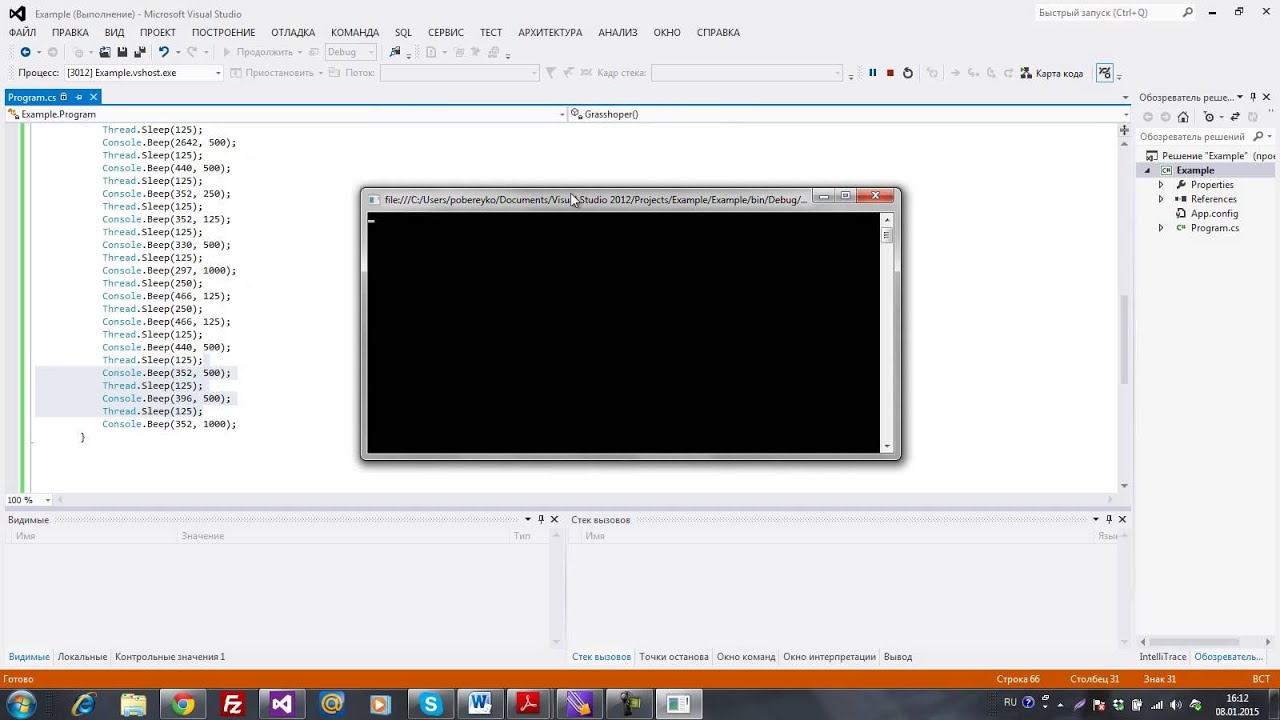Switch to Контрольные значения 1 tab
The width and height of the screenshot is (1280, 720).
click(170, 657)
